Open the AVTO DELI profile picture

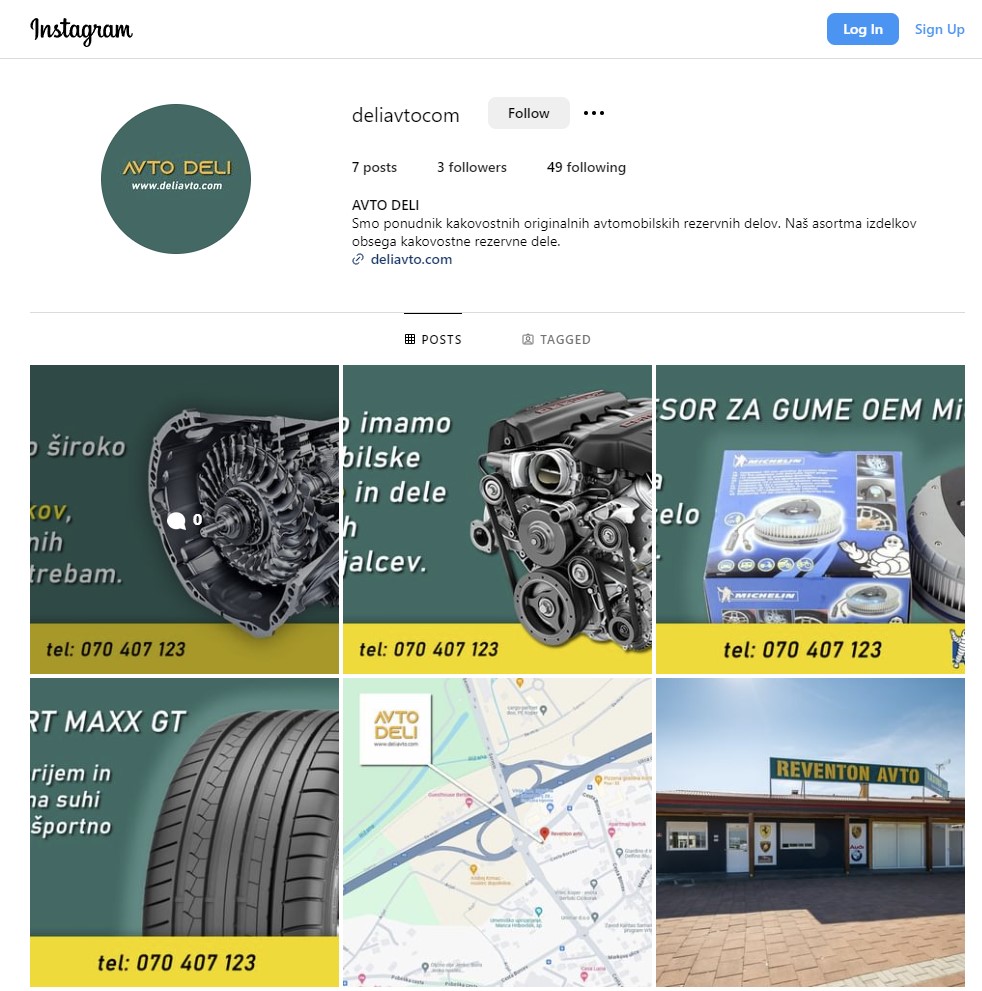(176, 179)
